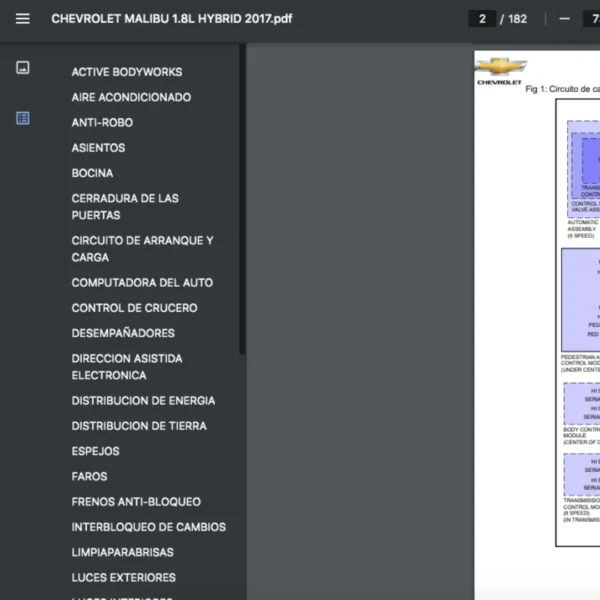Navigate to CIRCUITO DE ARRANQUE Y CARGA
The width and height of the screenshot is (600, 600).
coord(142,249)
